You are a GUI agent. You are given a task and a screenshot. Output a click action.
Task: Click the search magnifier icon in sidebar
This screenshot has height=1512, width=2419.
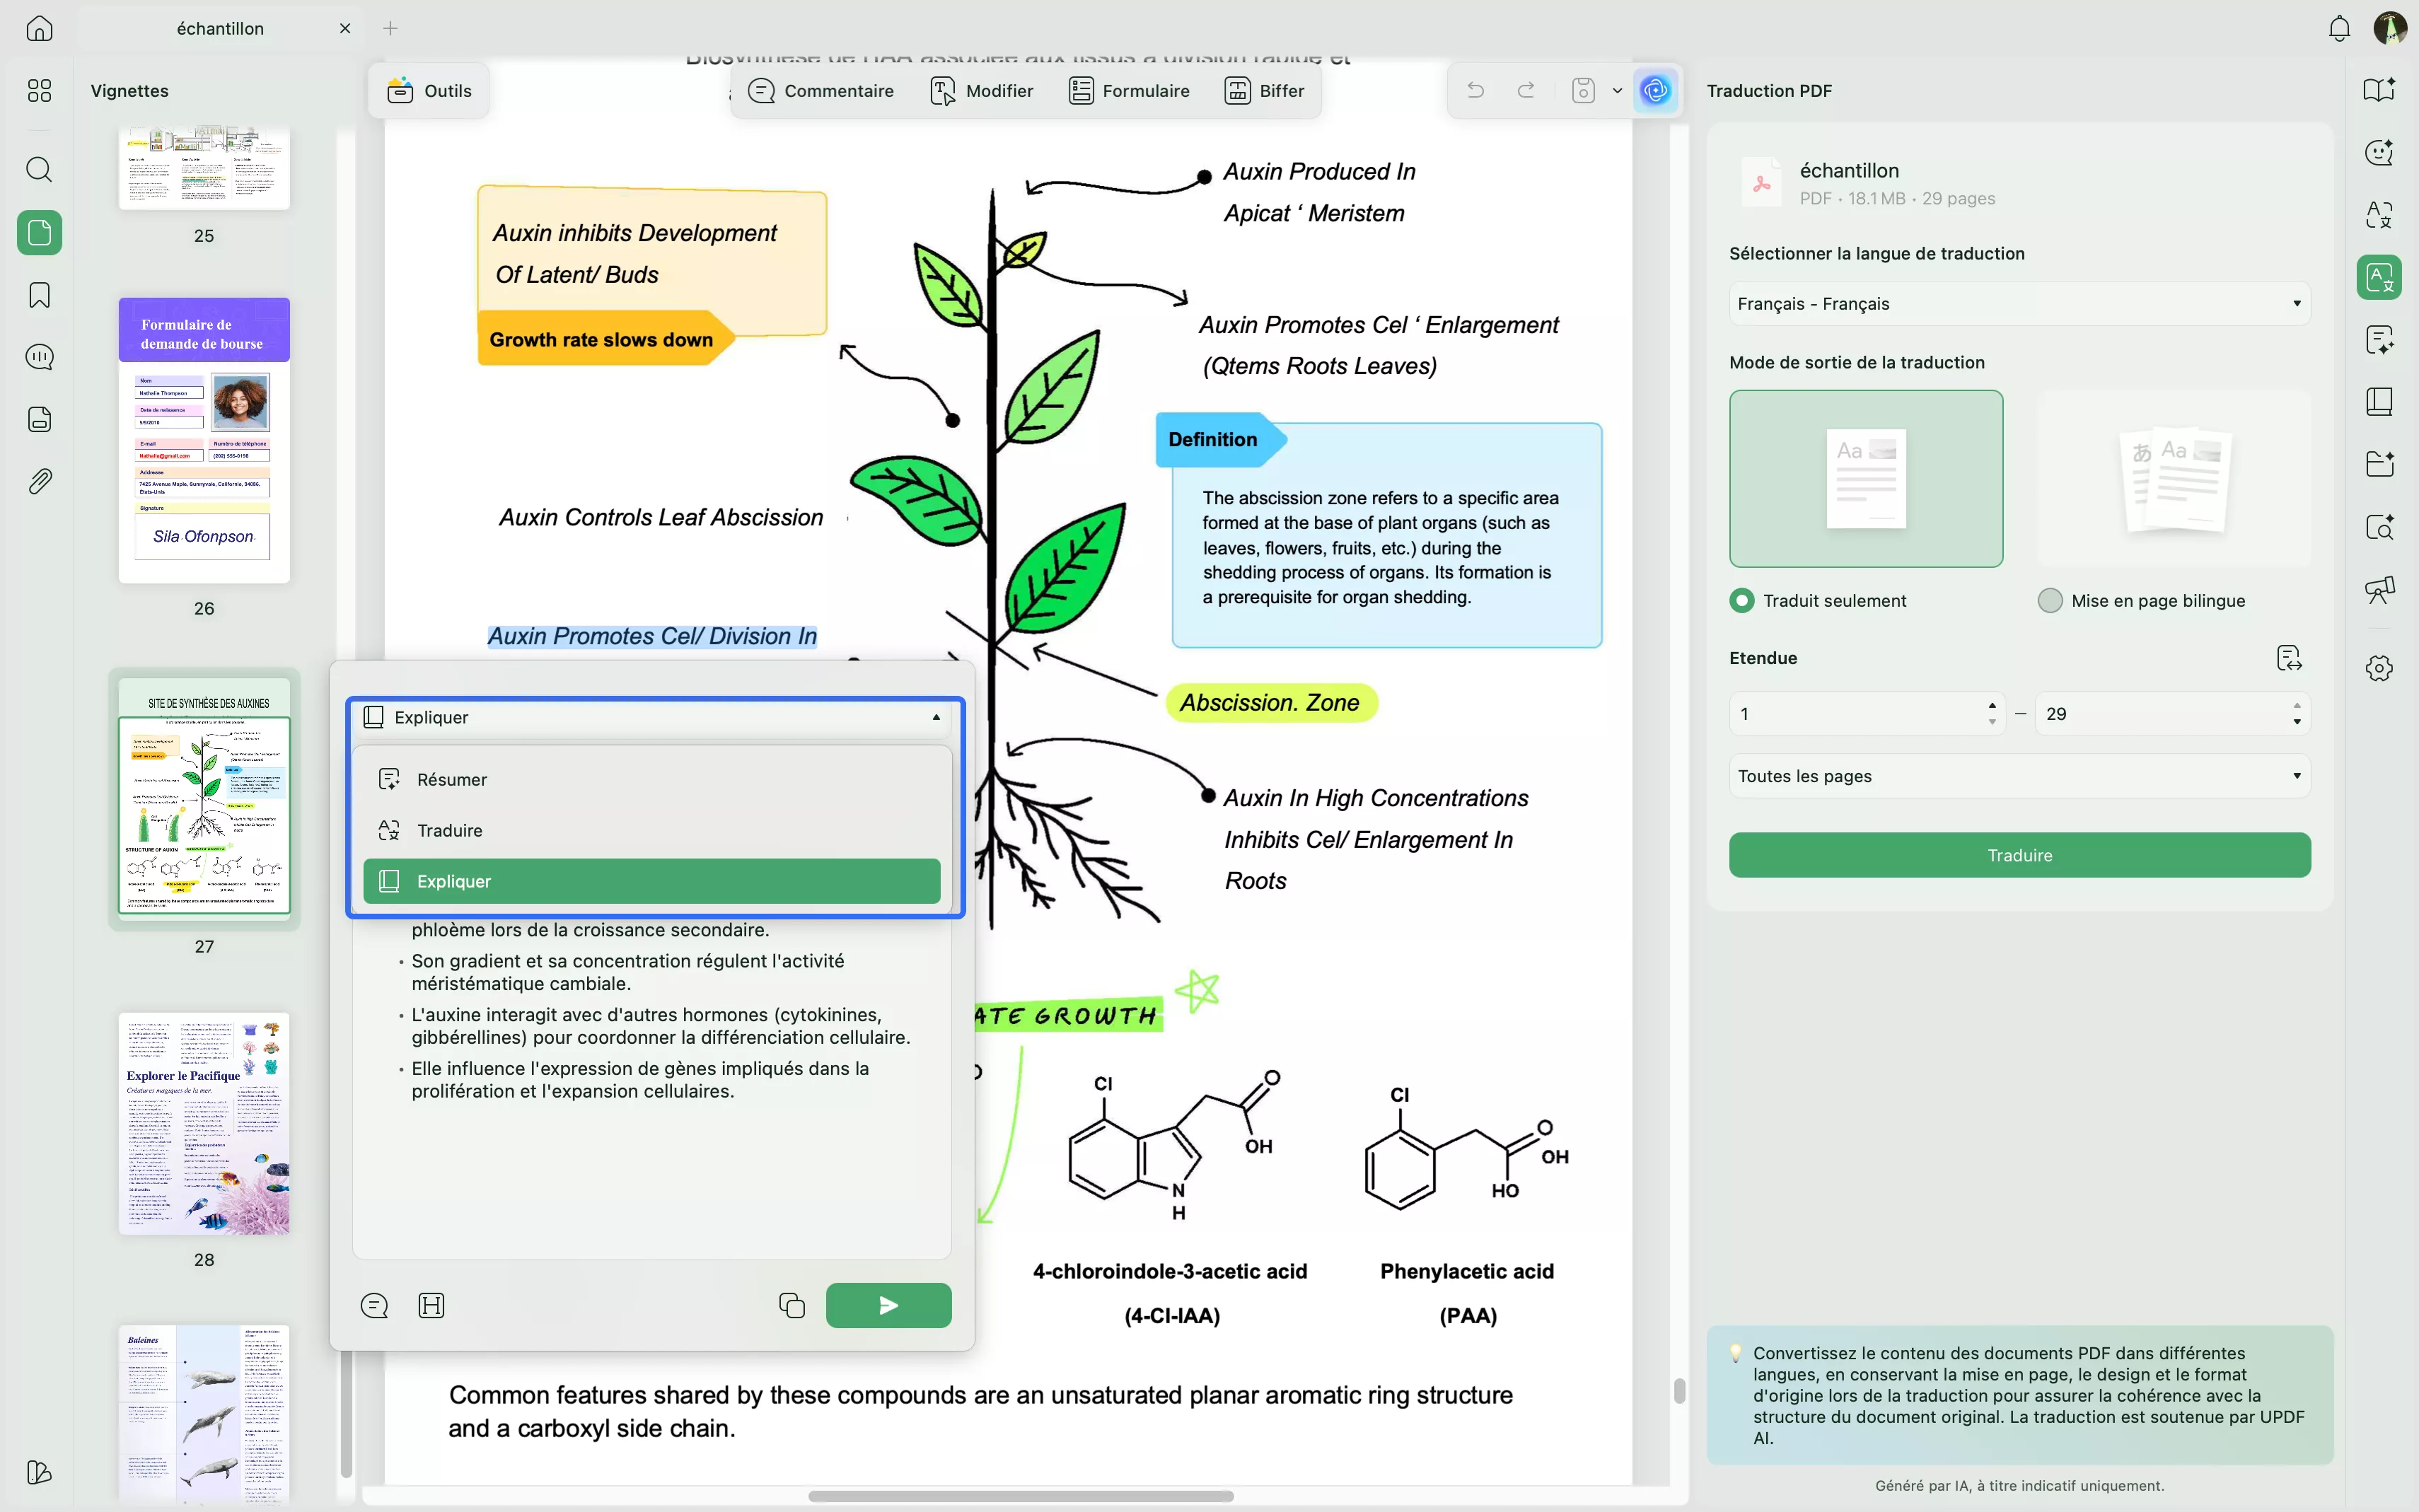point(39,169)
